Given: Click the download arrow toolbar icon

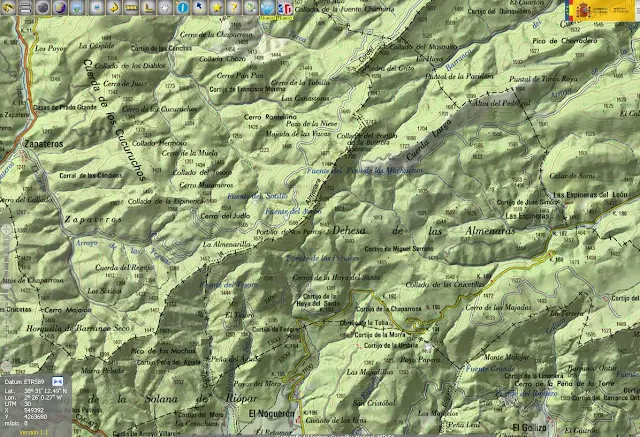Looking at the screenshot, I should coord(77,7).
